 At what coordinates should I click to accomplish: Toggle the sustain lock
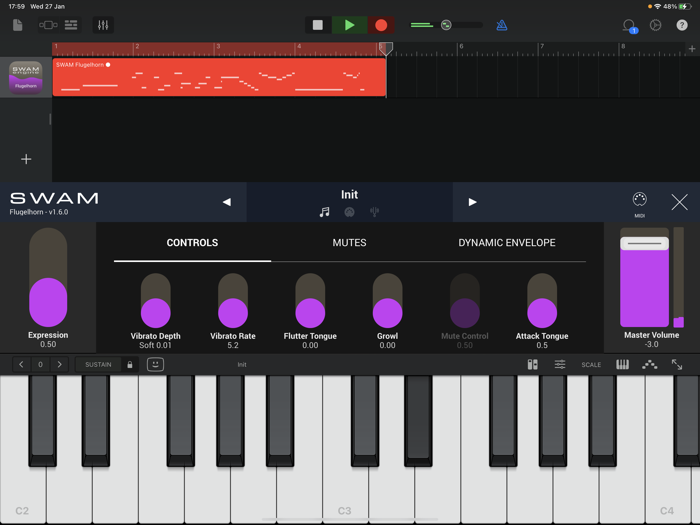pyautogui.click(x=129, y=365)
